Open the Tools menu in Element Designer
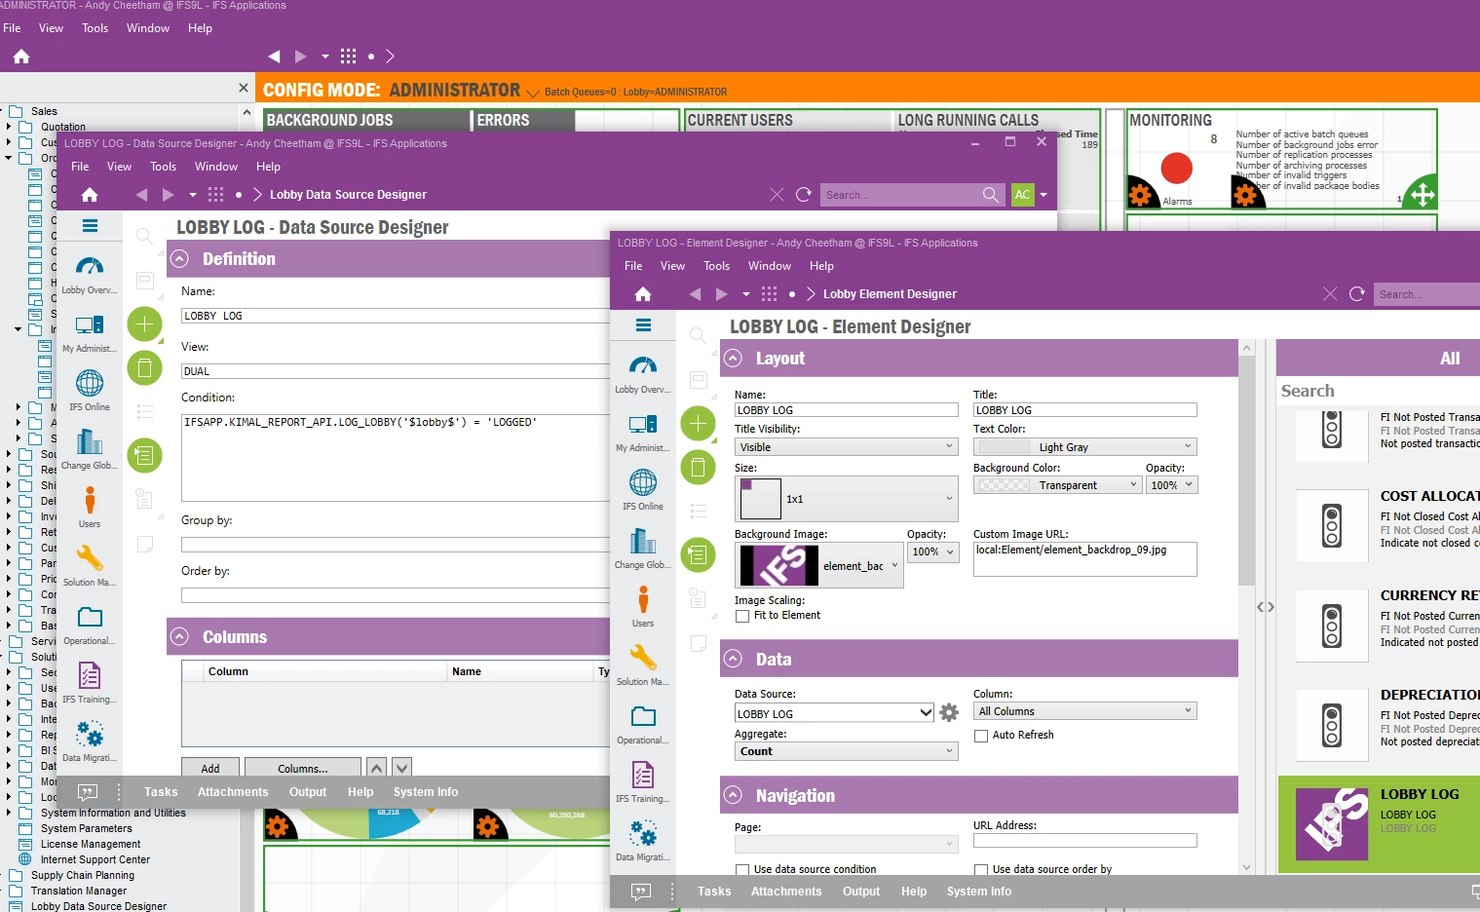The width and height of the screenshot is (1480, 912). pyautogui.click(x=716, y=266)
